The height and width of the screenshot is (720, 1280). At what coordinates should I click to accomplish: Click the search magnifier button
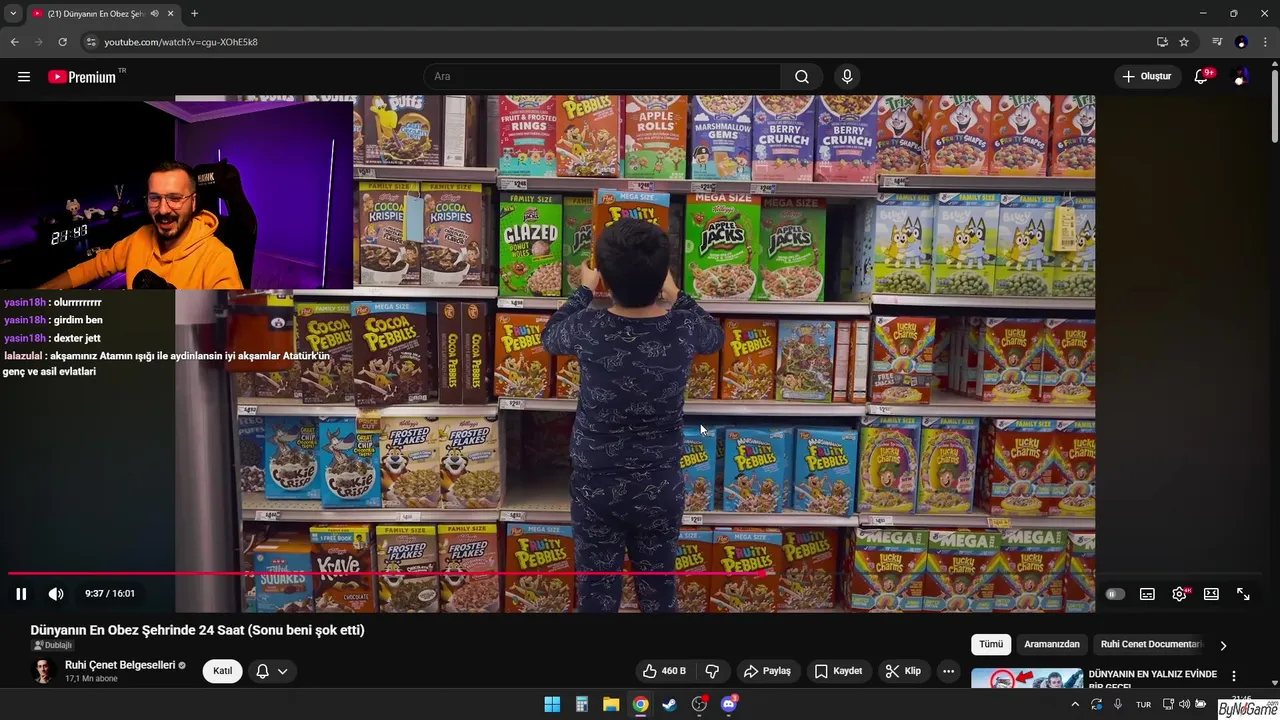pyautogui.click(x=802, y=76)
